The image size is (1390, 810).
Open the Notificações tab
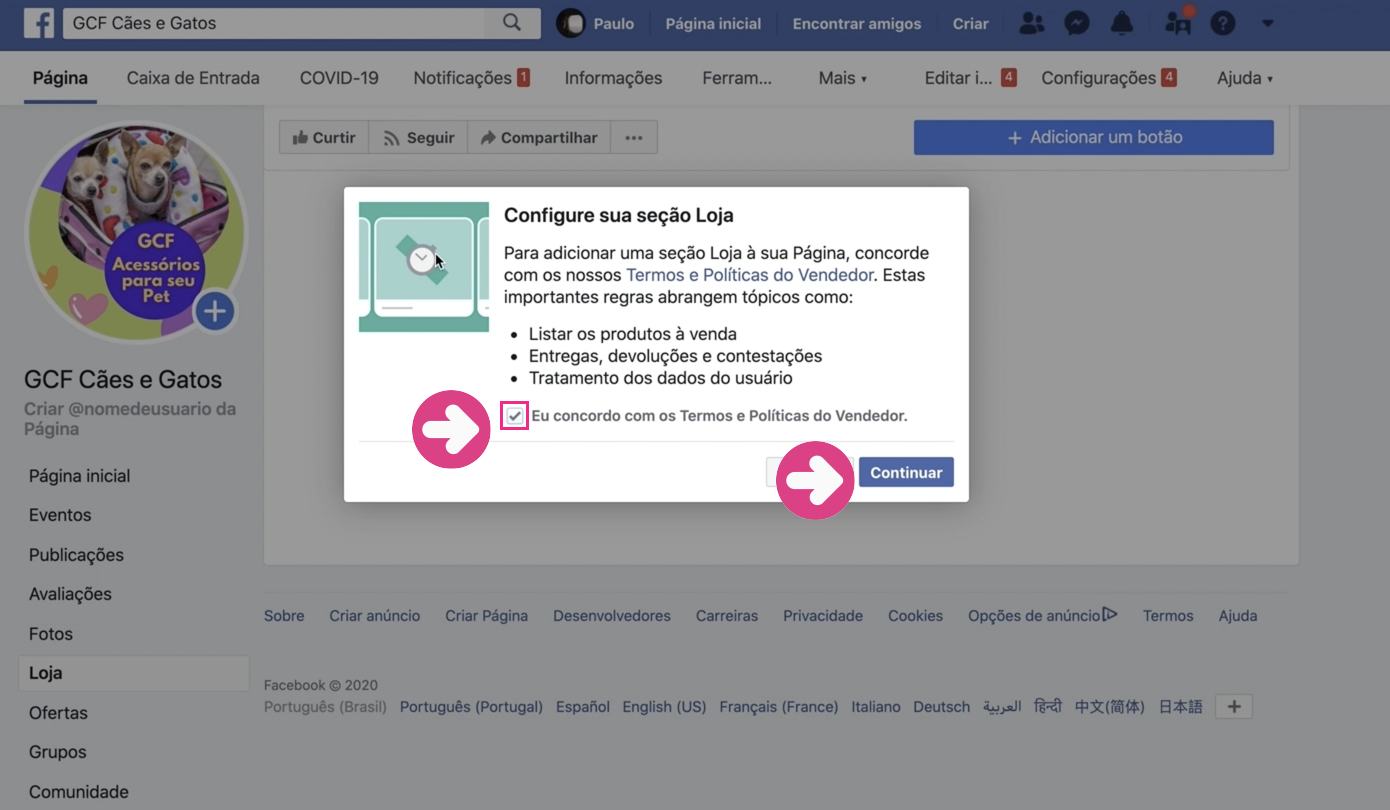(x=472, y=78)
